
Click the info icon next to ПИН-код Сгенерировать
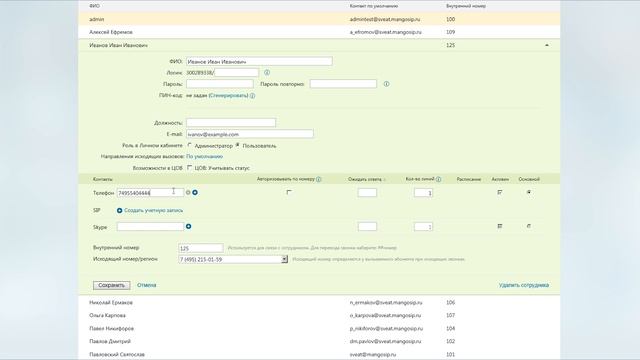pyautogui.click(x=252, y=96)
